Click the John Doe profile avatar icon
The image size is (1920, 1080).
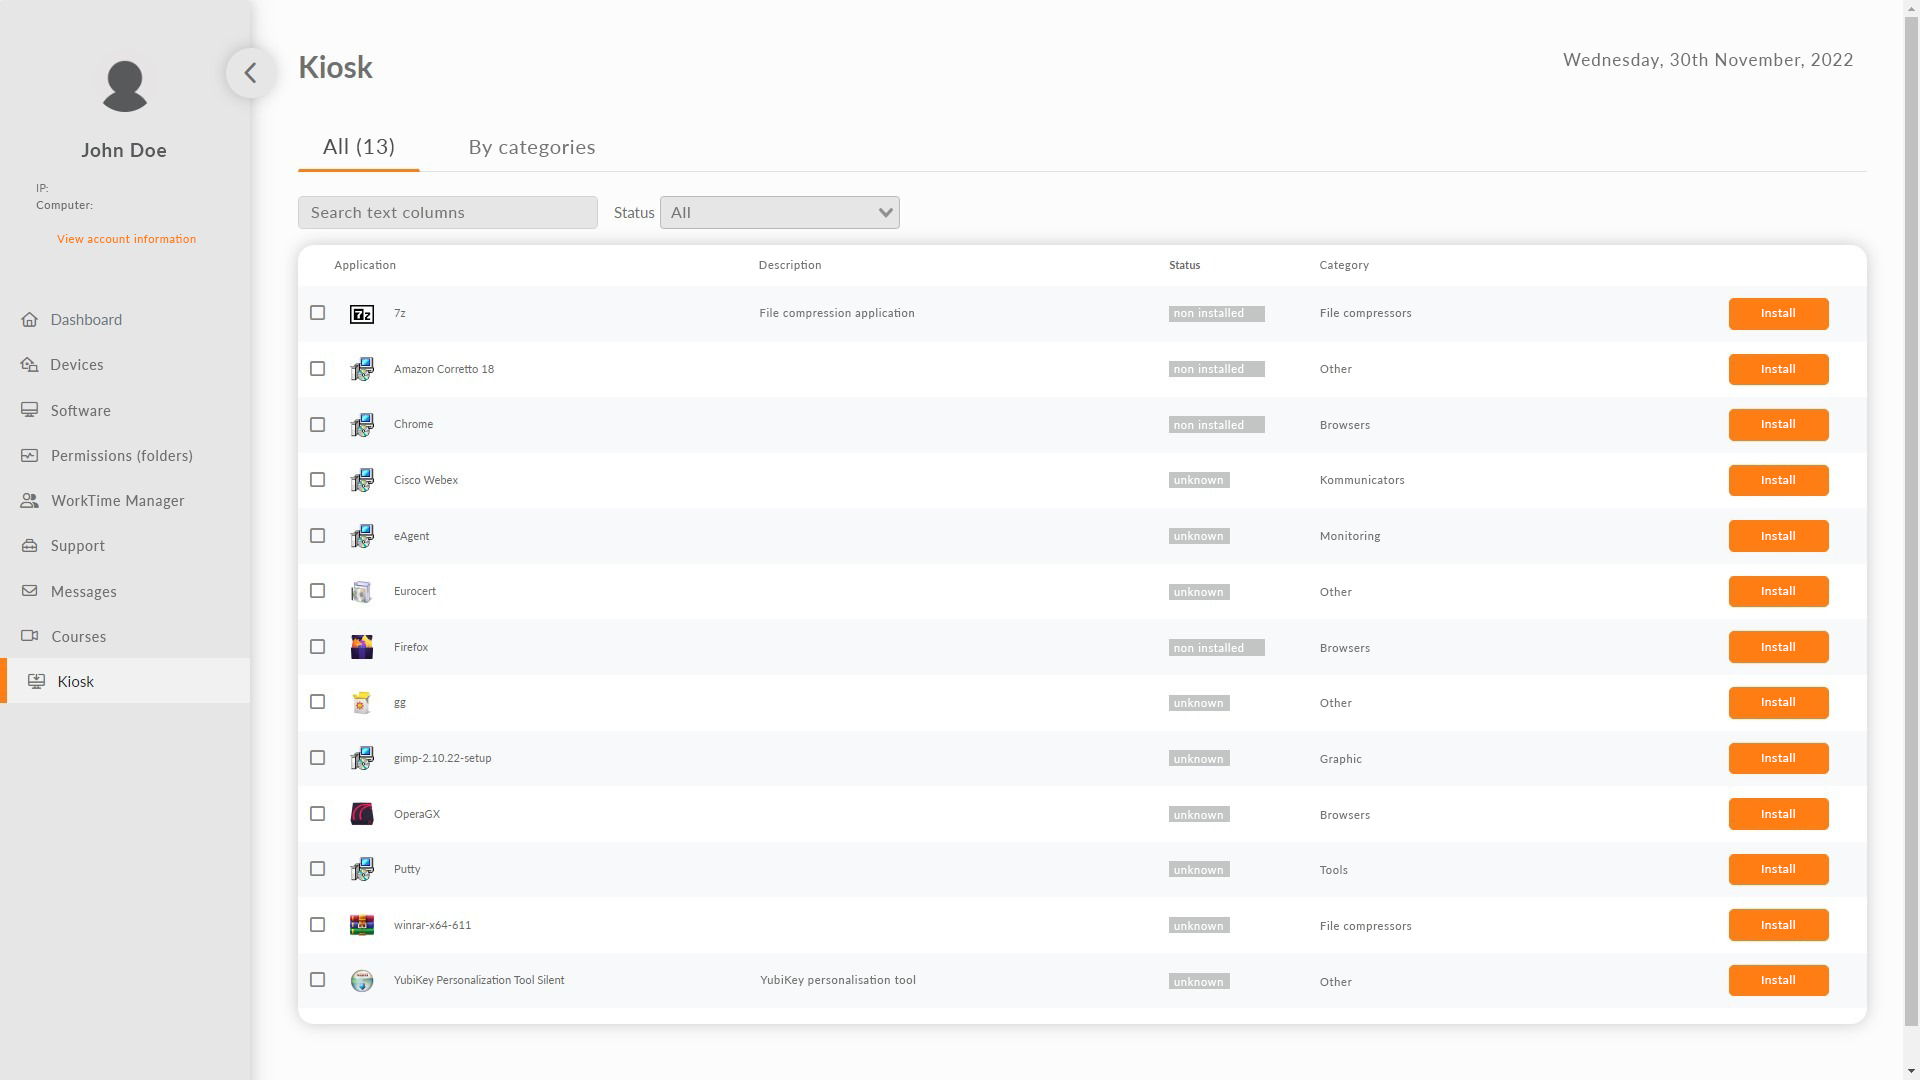click(x=125, y=86)
